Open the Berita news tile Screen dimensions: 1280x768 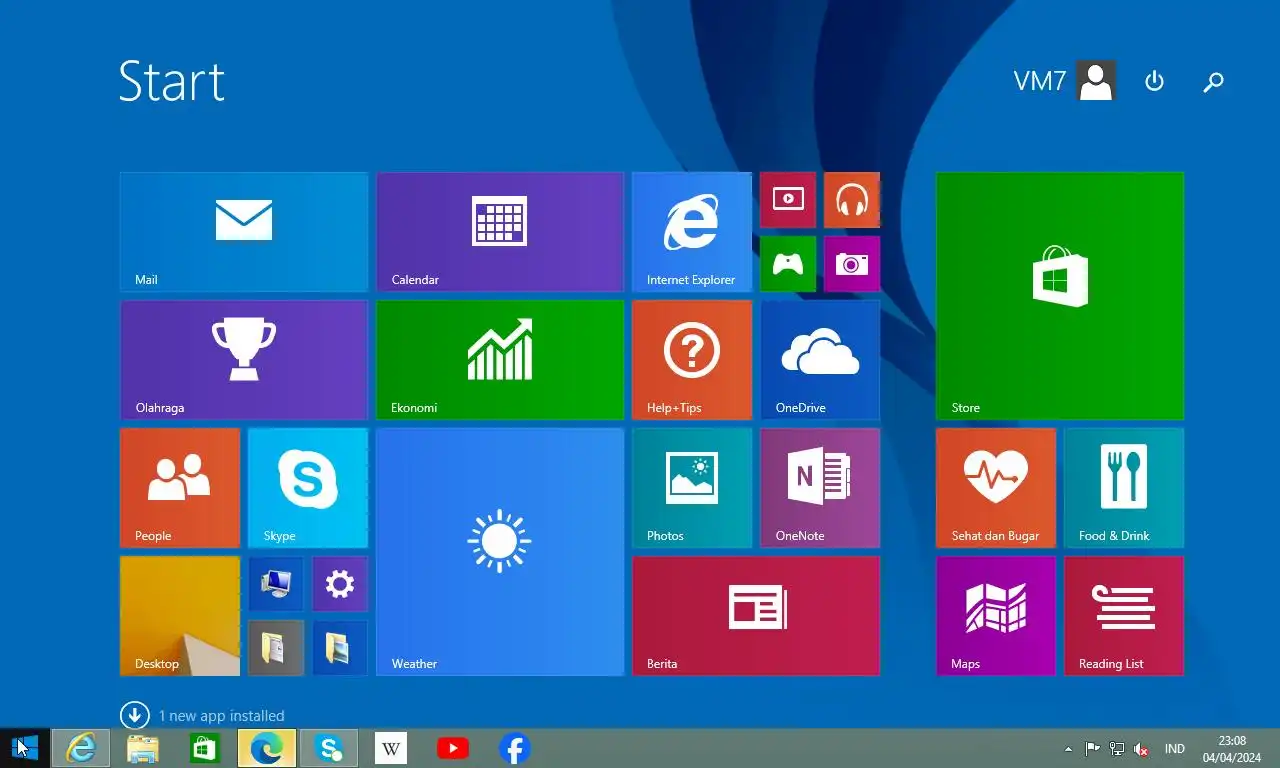(x=756, y=616)
